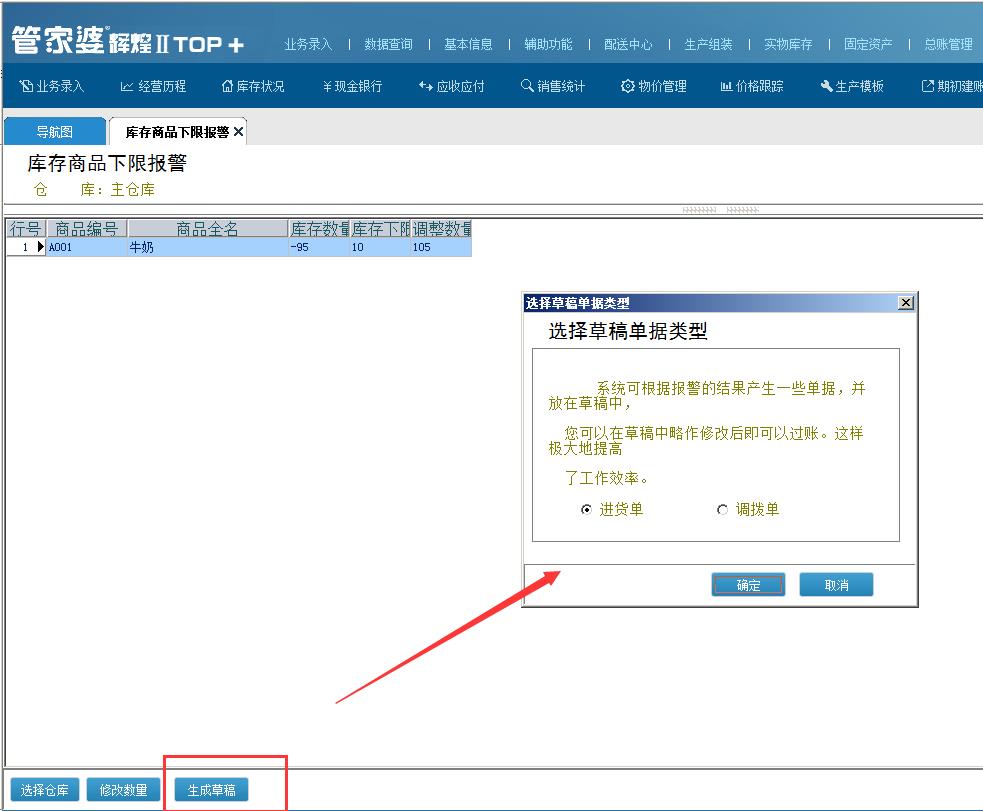Screen dimensions: 983x811
Task: Click the 主仓库 warehouse label
Action: click(132, 189)
